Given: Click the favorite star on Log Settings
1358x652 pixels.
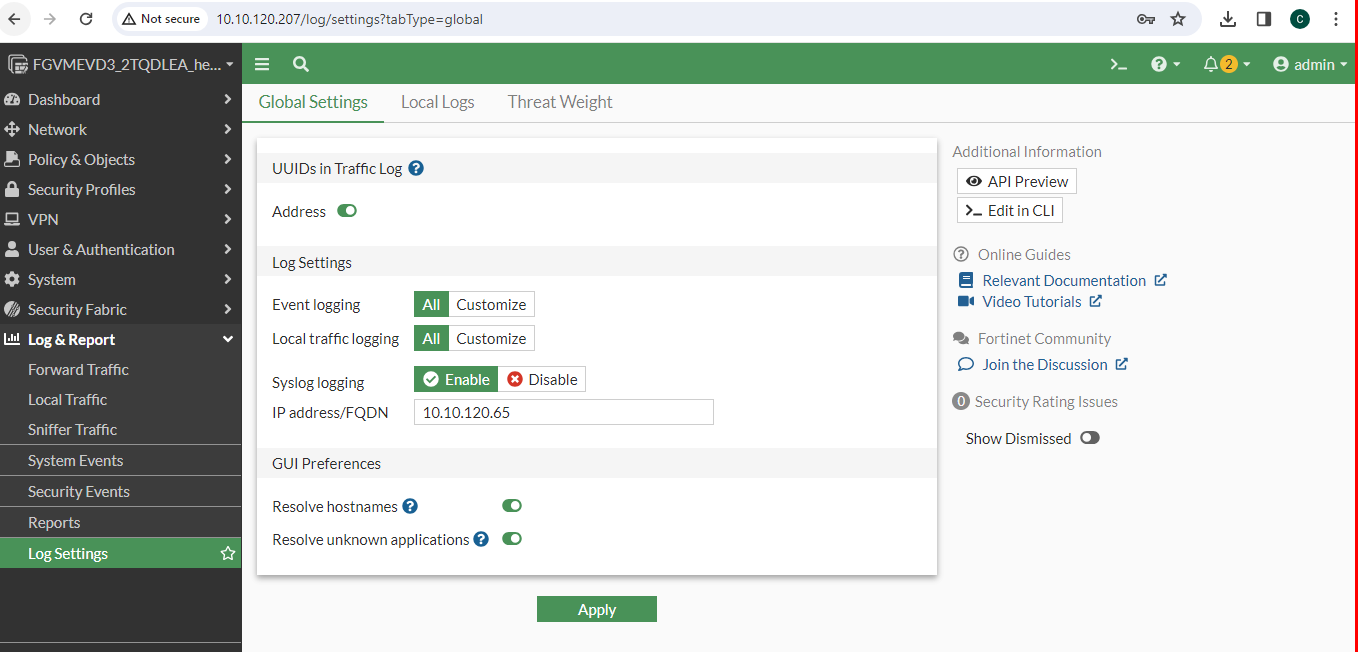Looking at the screenshot, I should [x=227, y=554].
